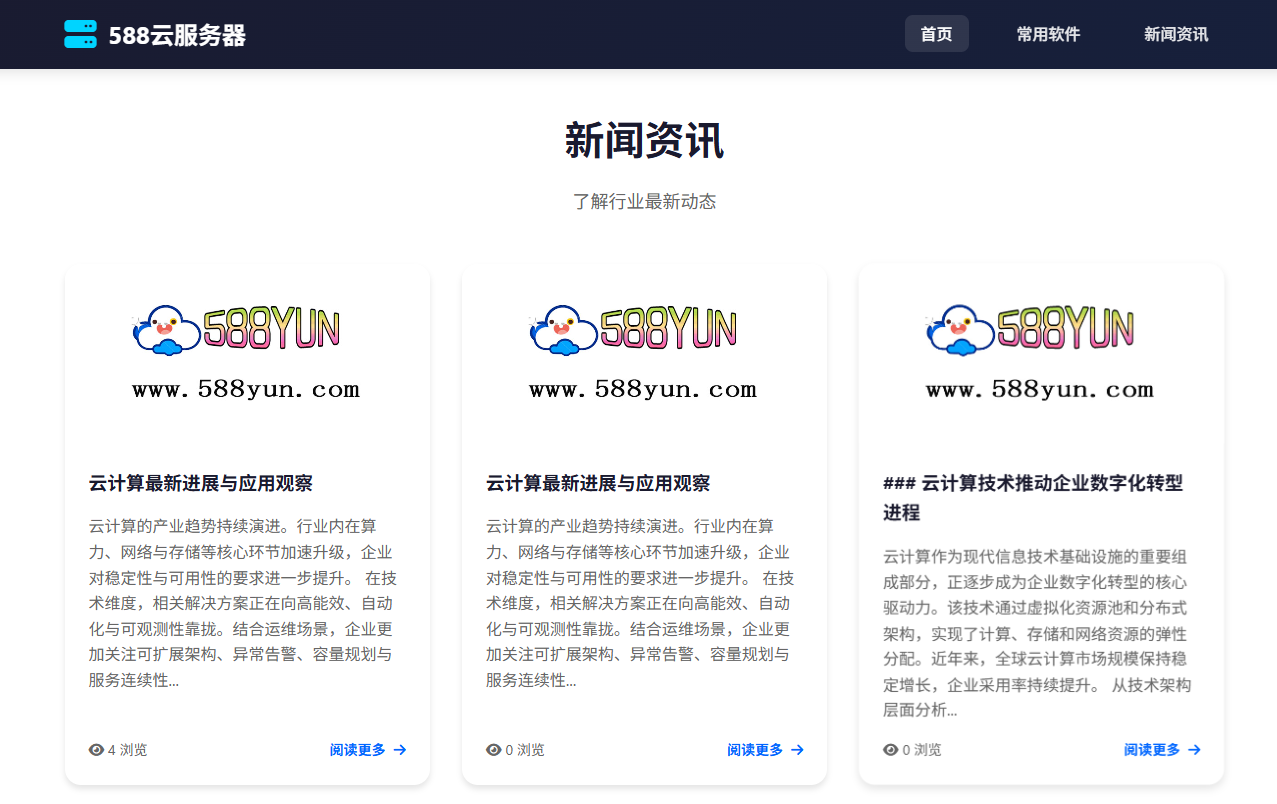Image resolution: width=1277 pixels, height=804 pixels.
Task: Click the 588YUN thumbnail in the first card
Action: pyautogui.click(x=246, y=350)
